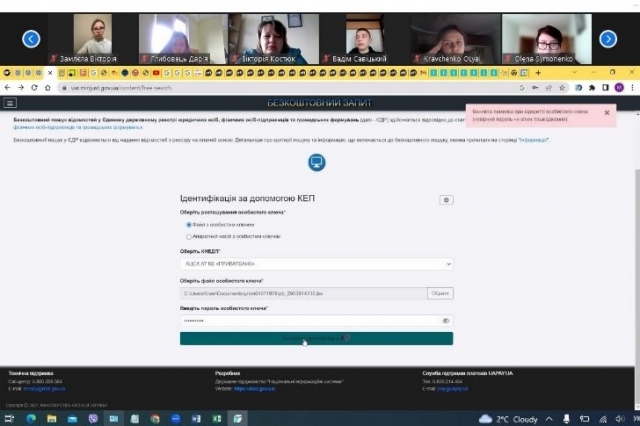The height and width of the screenshot is (426, 640).
Task: Open Google Chrome from the taskbar
Action: [x=155, y=419]
